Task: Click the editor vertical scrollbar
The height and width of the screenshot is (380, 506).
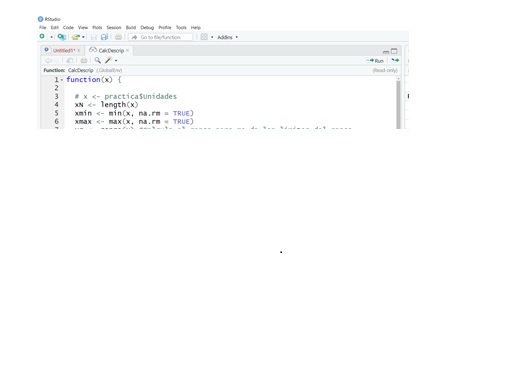Action: (398, 102)
